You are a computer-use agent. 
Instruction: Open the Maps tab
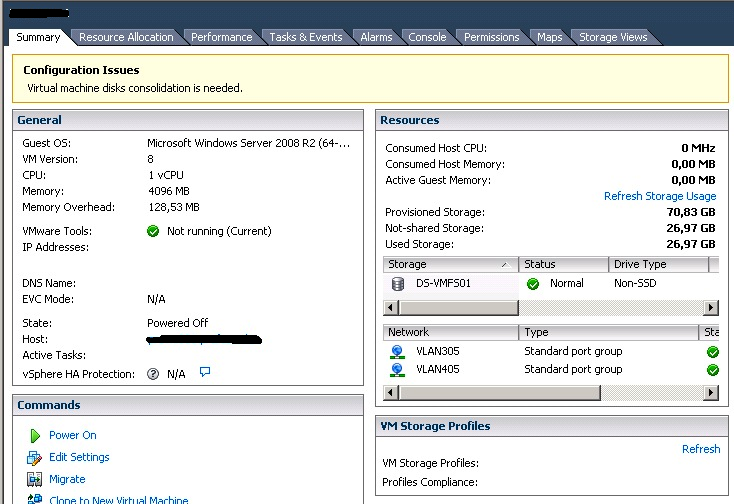point(550,37)
